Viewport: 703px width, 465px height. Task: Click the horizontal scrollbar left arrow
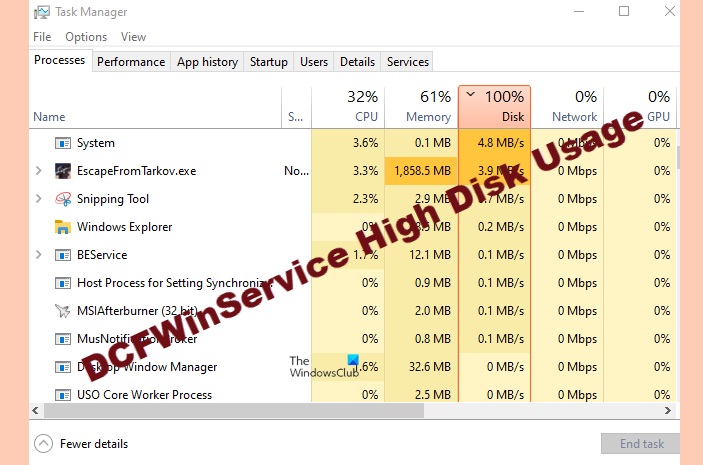click(x=35, y=410)
